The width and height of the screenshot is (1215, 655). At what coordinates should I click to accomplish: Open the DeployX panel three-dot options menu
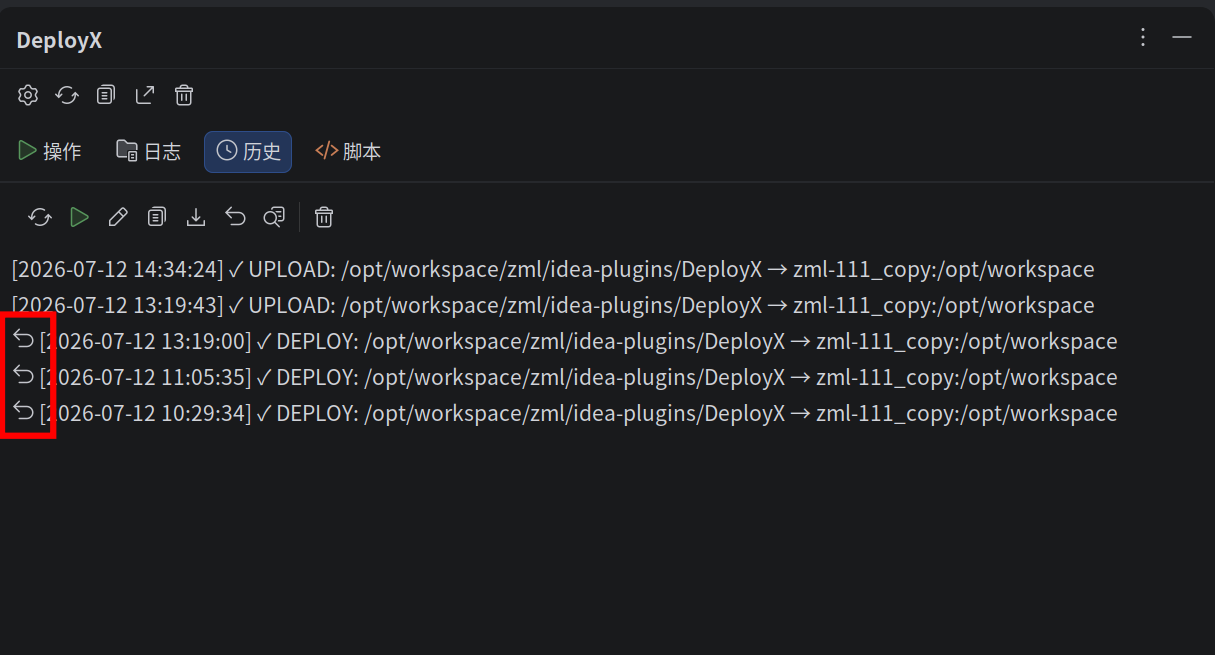(x=1144, y=37)
